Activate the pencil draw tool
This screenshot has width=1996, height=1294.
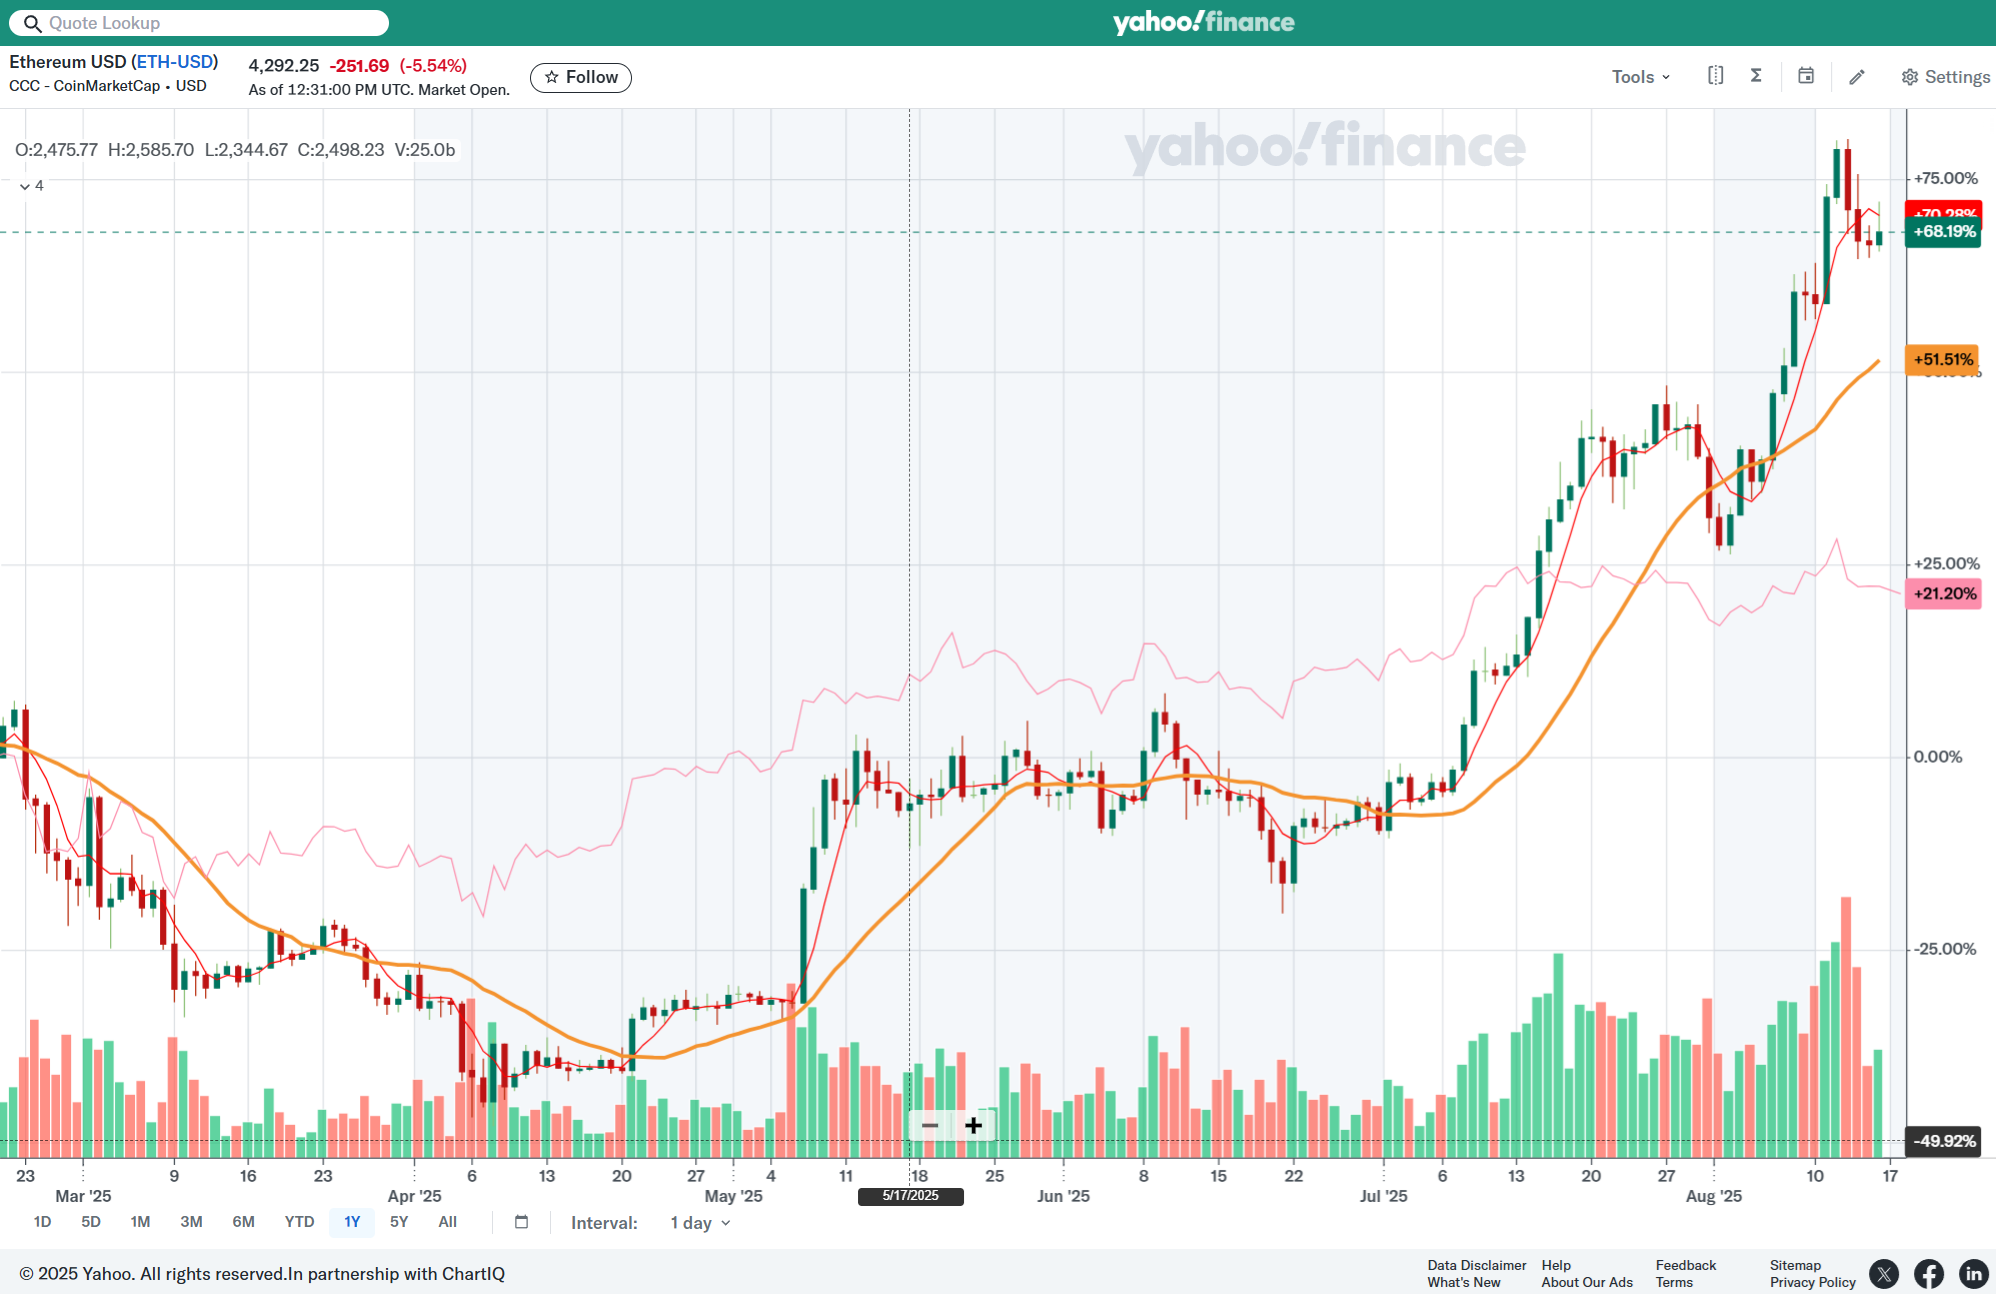1857,77
